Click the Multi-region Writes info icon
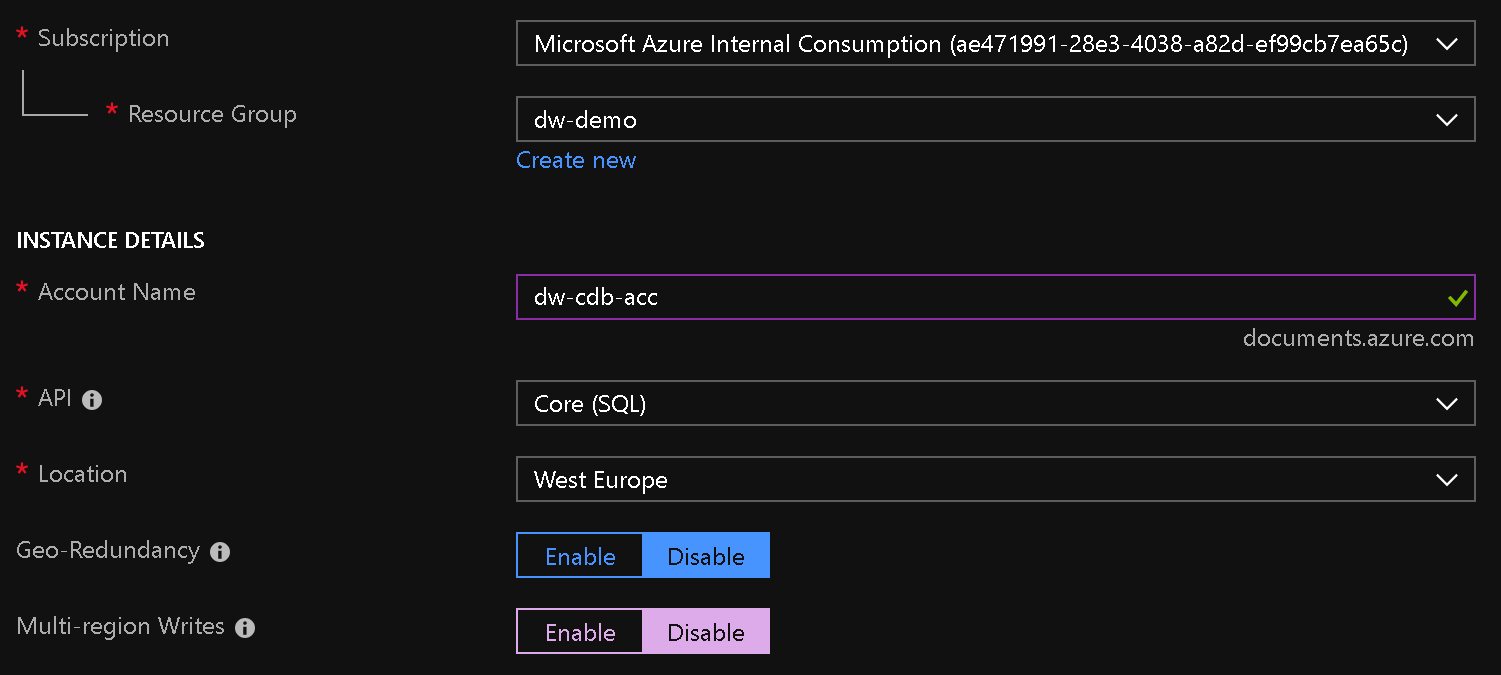This screenshot has width=1501, height=675. [x=245, y=627]
